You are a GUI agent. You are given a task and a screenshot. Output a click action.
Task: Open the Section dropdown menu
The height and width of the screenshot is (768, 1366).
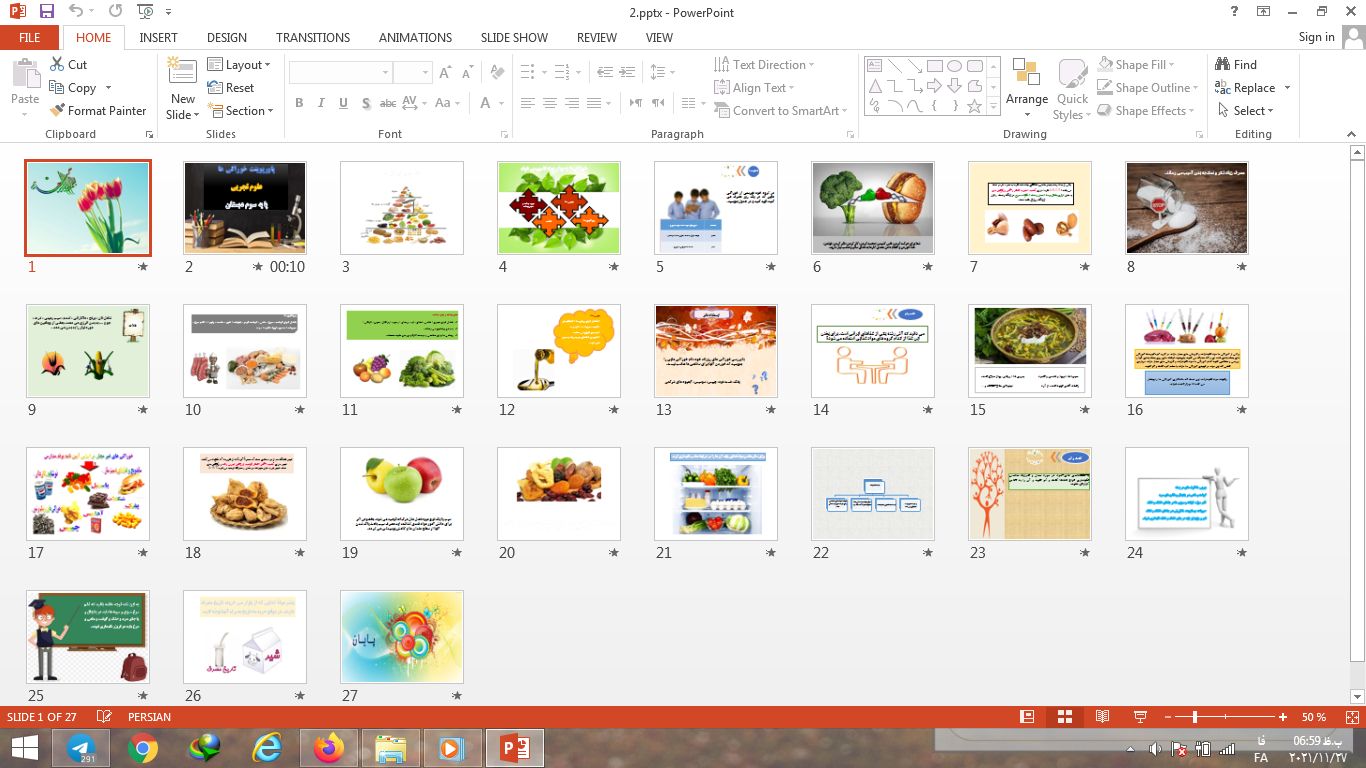[x=240, y=111]
